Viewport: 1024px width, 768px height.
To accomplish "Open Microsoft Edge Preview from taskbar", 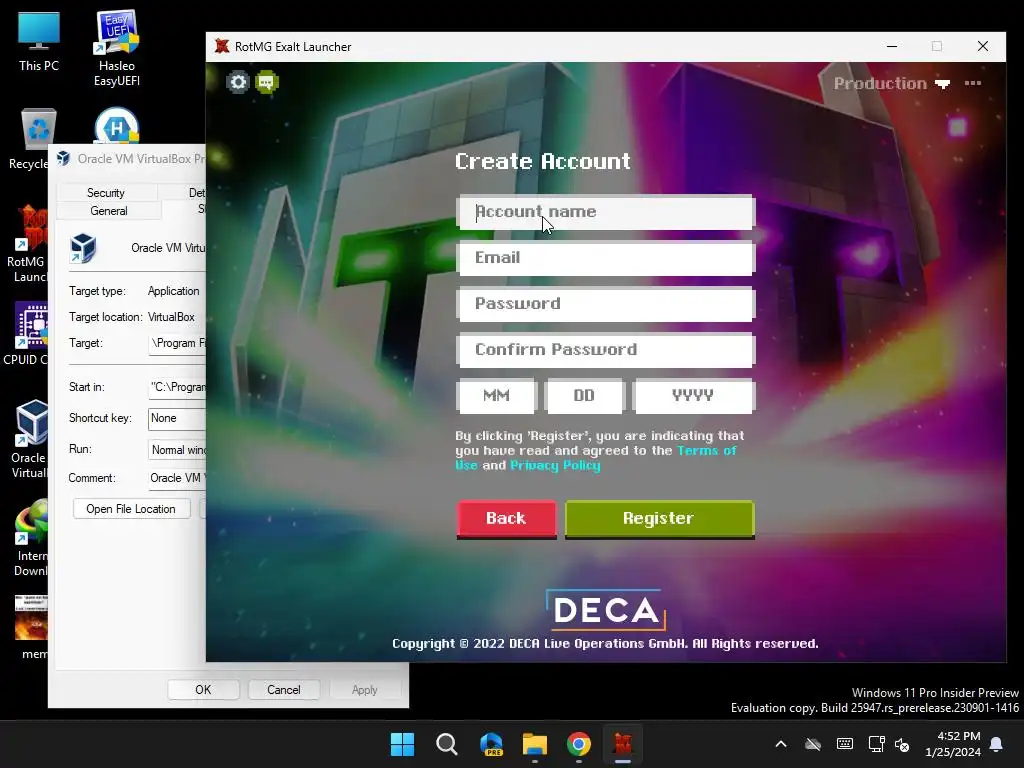I will (491, 744).
